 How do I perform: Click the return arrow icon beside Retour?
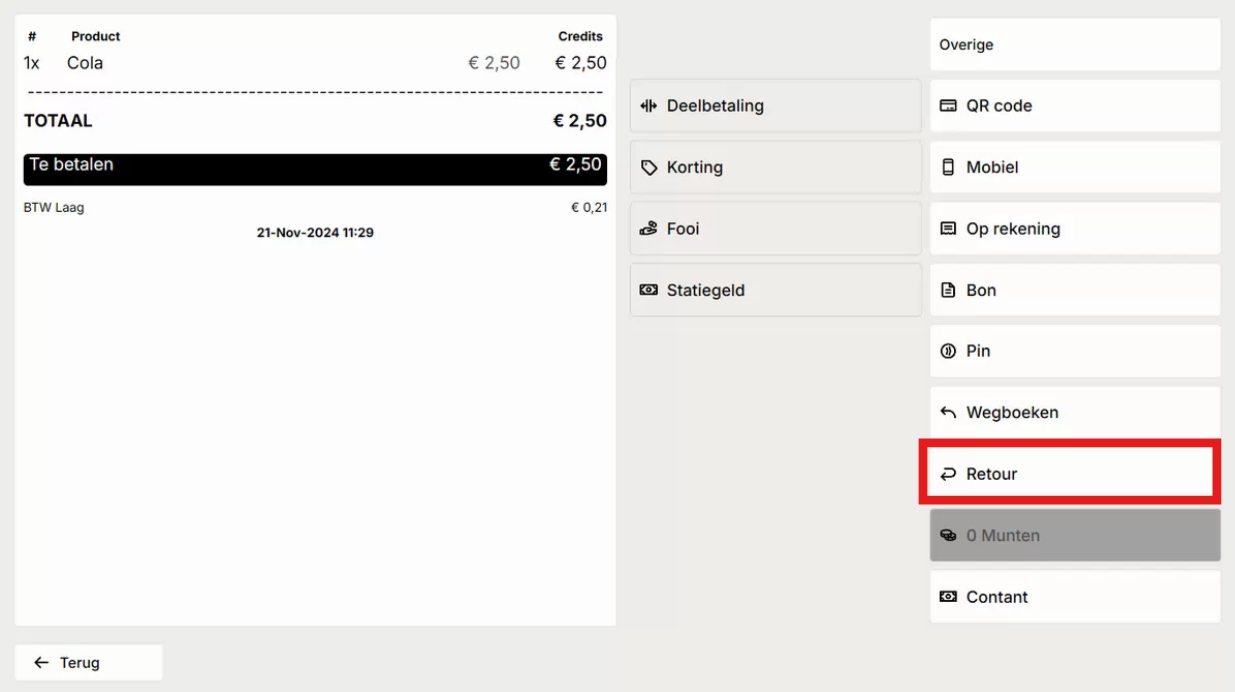pyautogui.click(x=948, y=475)
